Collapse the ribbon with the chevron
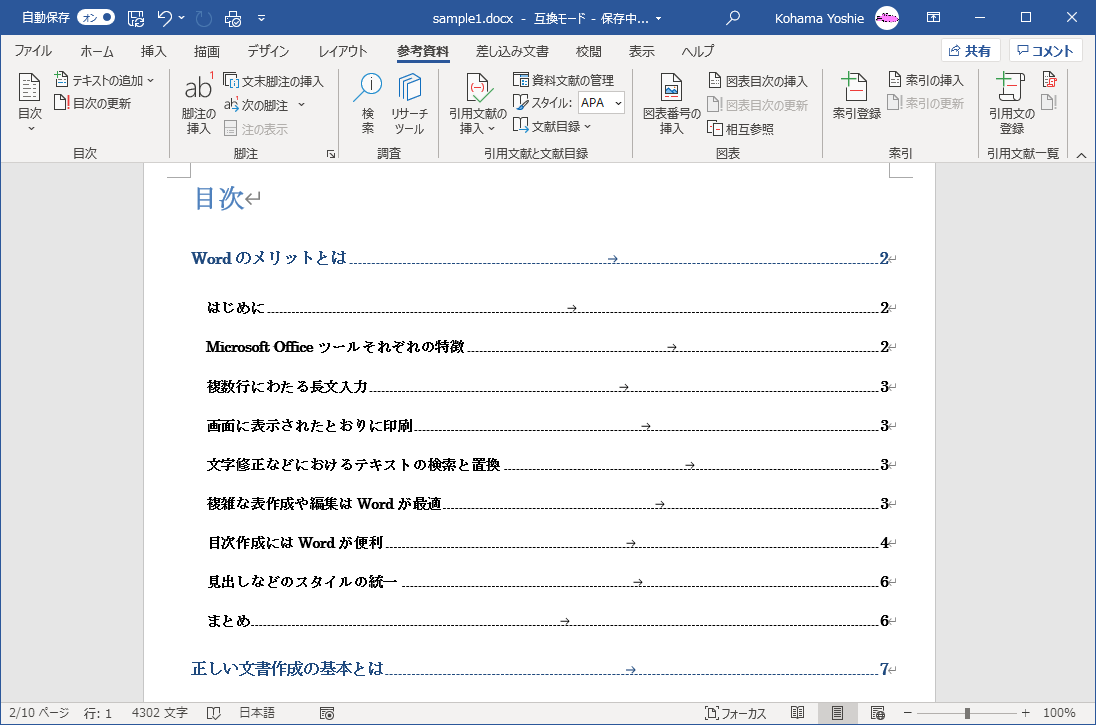 click(x=1081, y=155)
